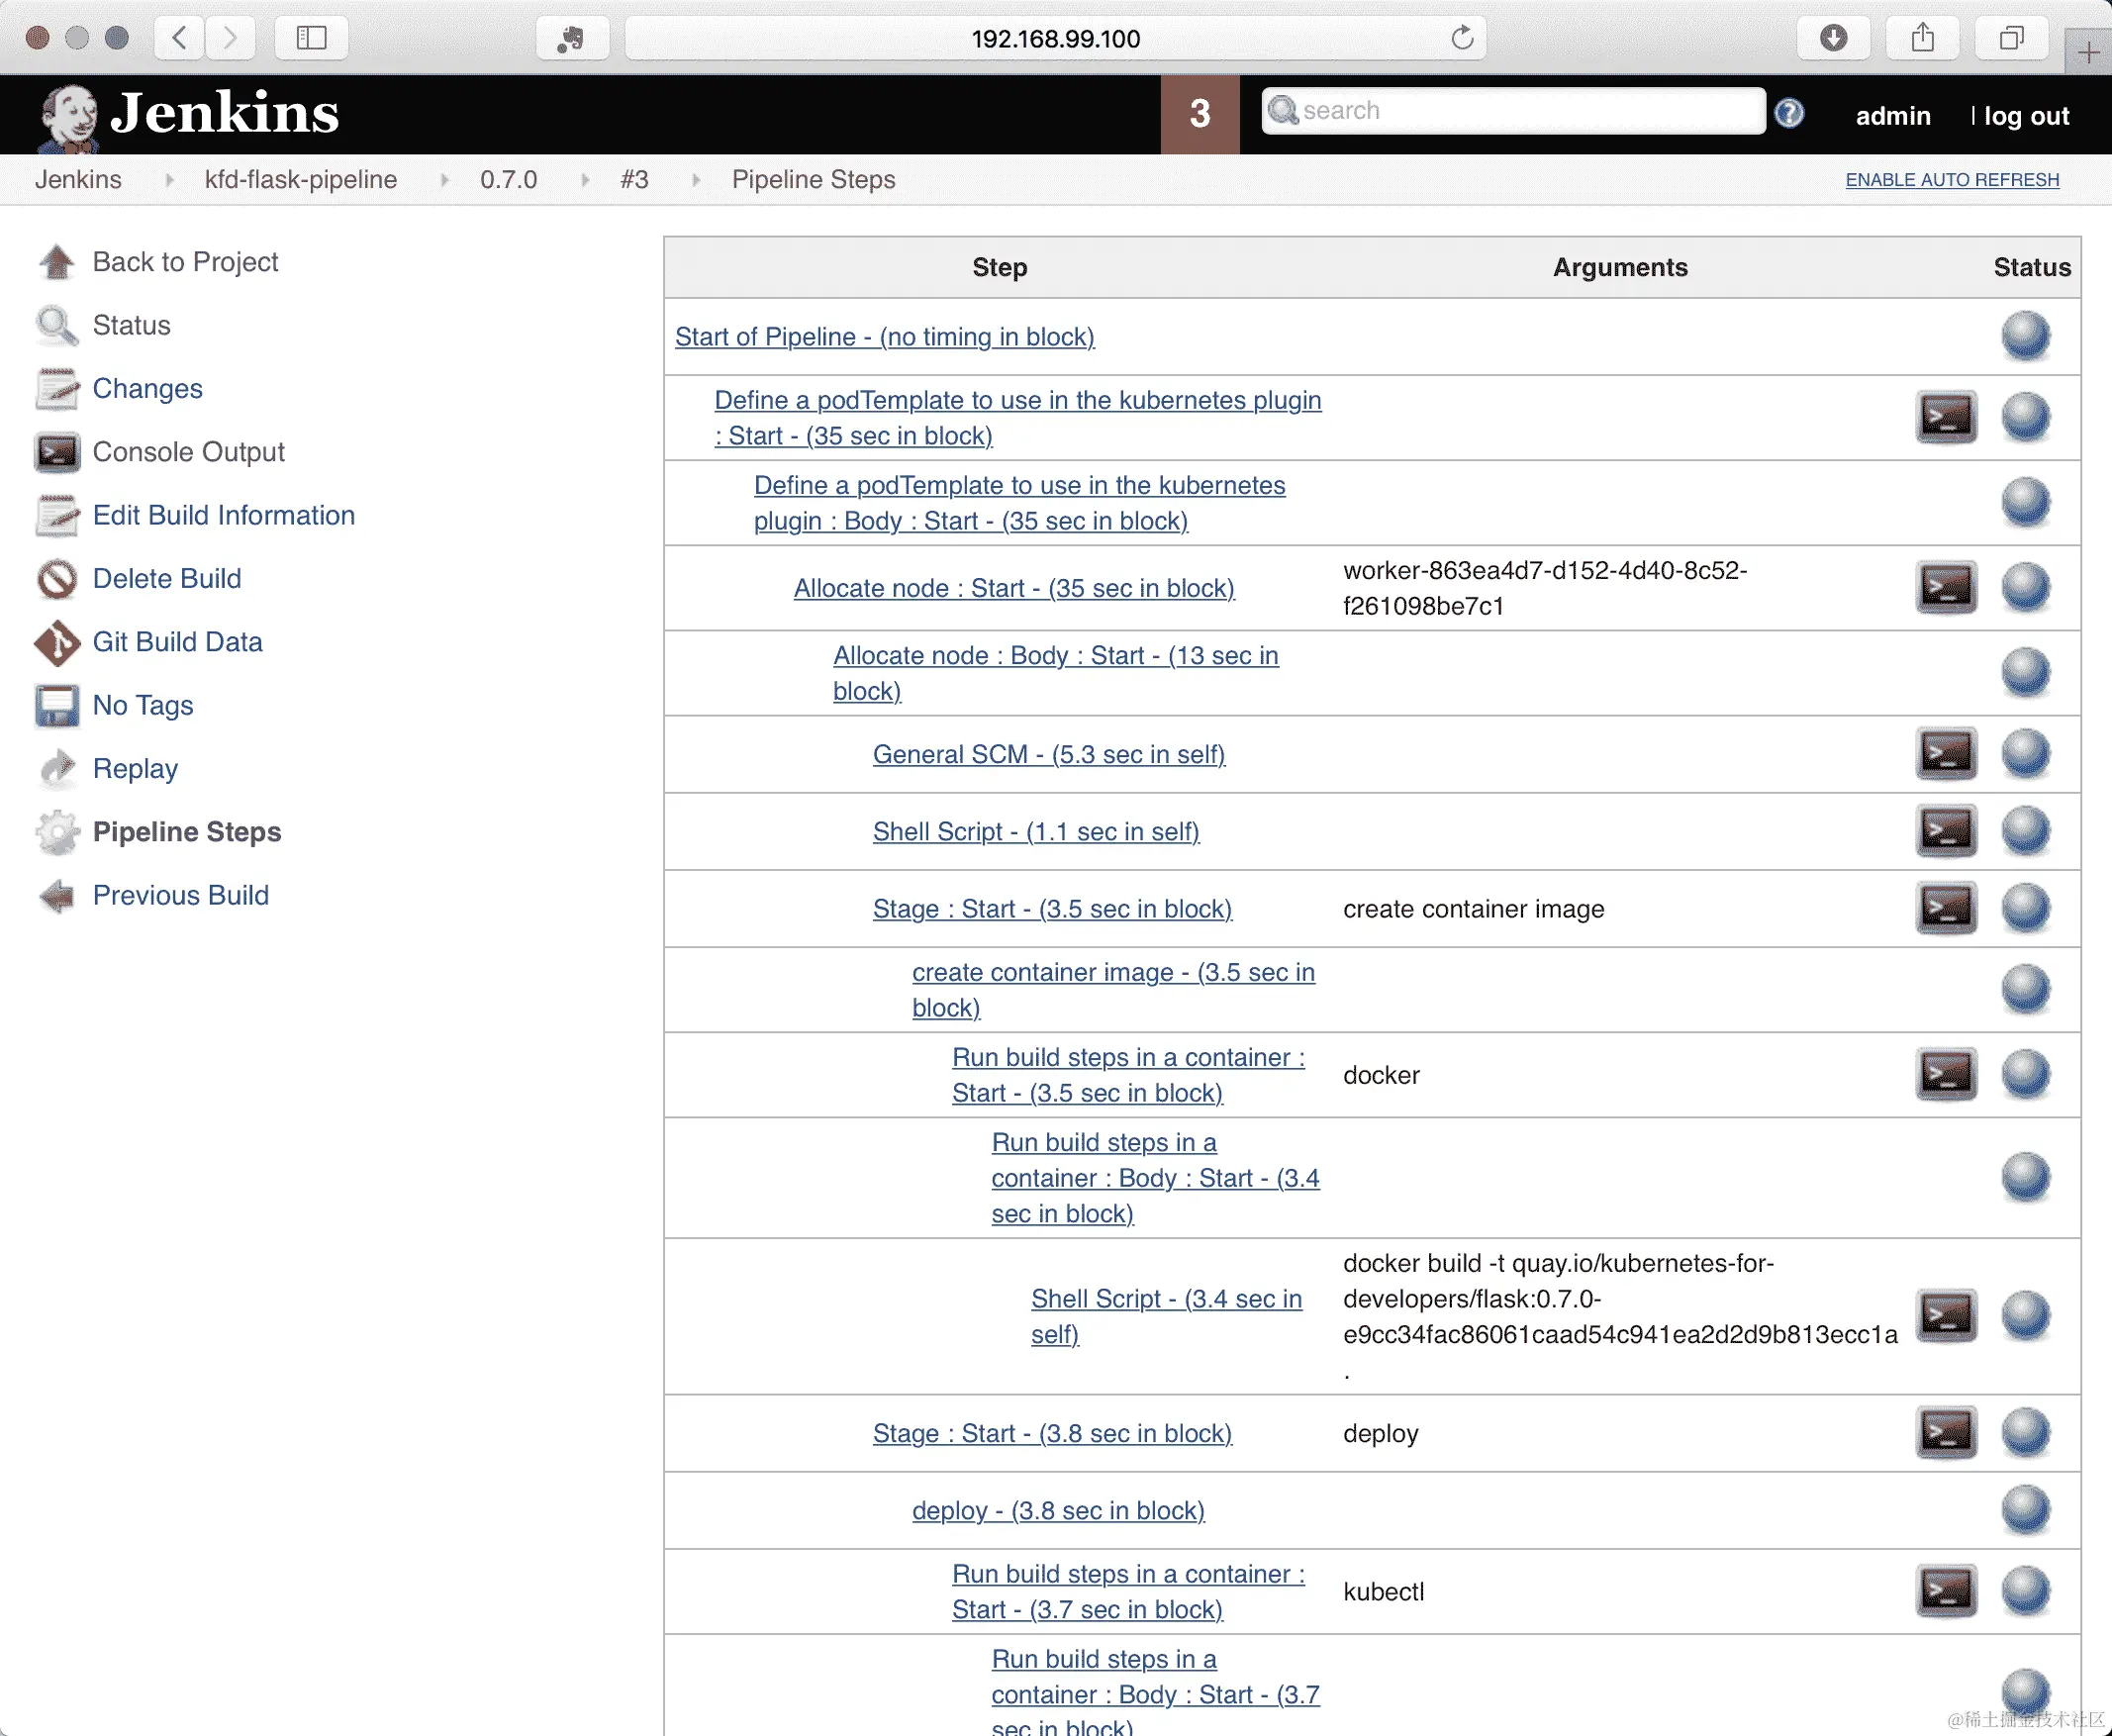The width and height of the screenshot is (2112, 1736).
Task: Toggle the Safari sidebar button
Action: click(311, 38)
